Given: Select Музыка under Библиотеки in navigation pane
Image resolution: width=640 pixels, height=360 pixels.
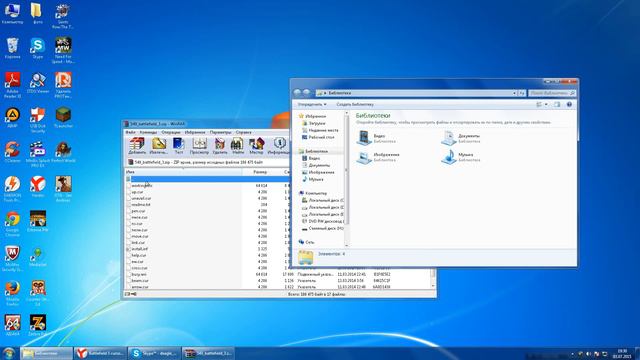Looking at the screenshot, I should tap(316, 179).
